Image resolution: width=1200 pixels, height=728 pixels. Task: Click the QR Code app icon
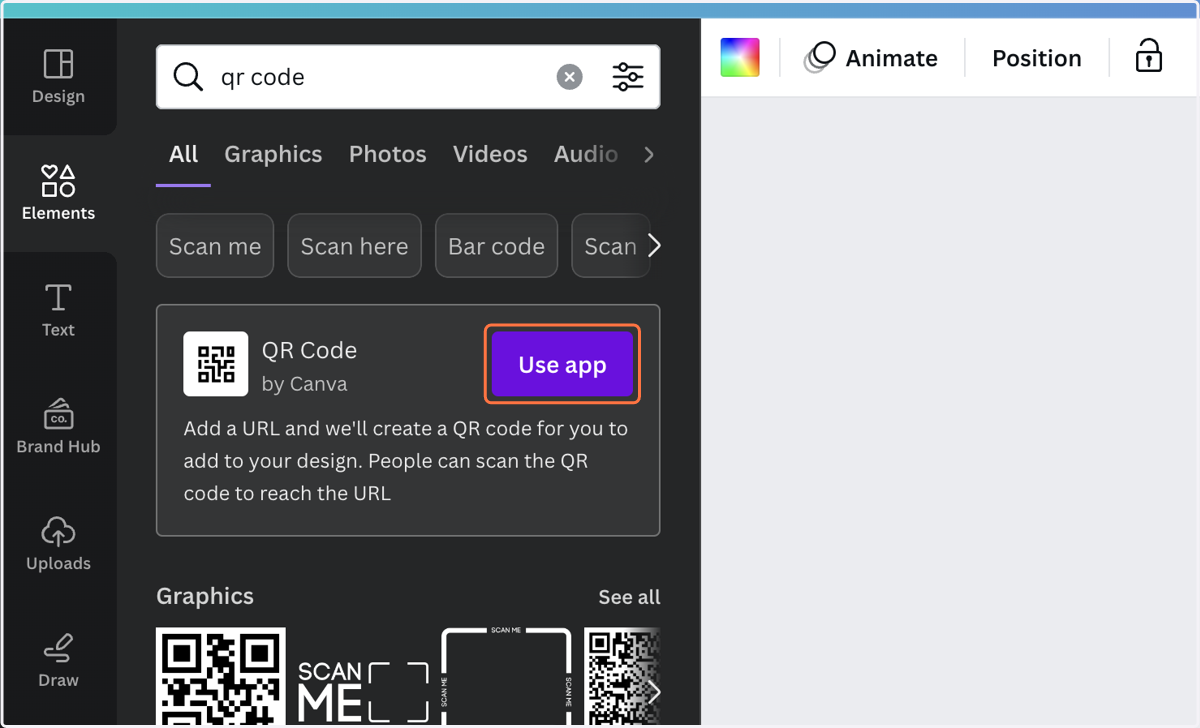[x=216, y=364]
